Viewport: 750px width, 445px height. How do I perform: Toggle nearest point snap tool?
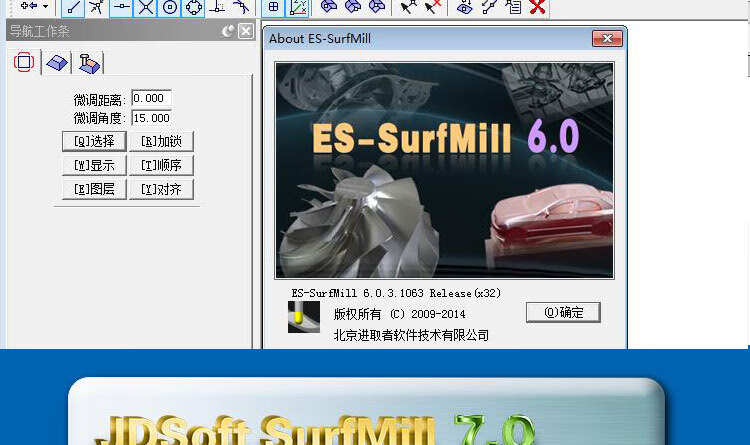point(97,7)
